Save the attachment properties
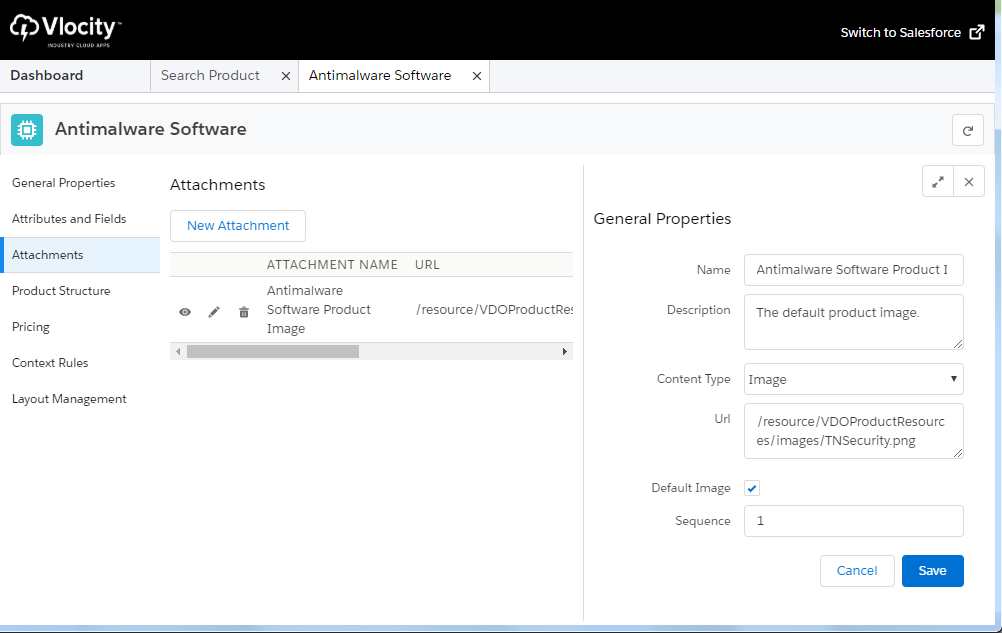 point(932,570)
